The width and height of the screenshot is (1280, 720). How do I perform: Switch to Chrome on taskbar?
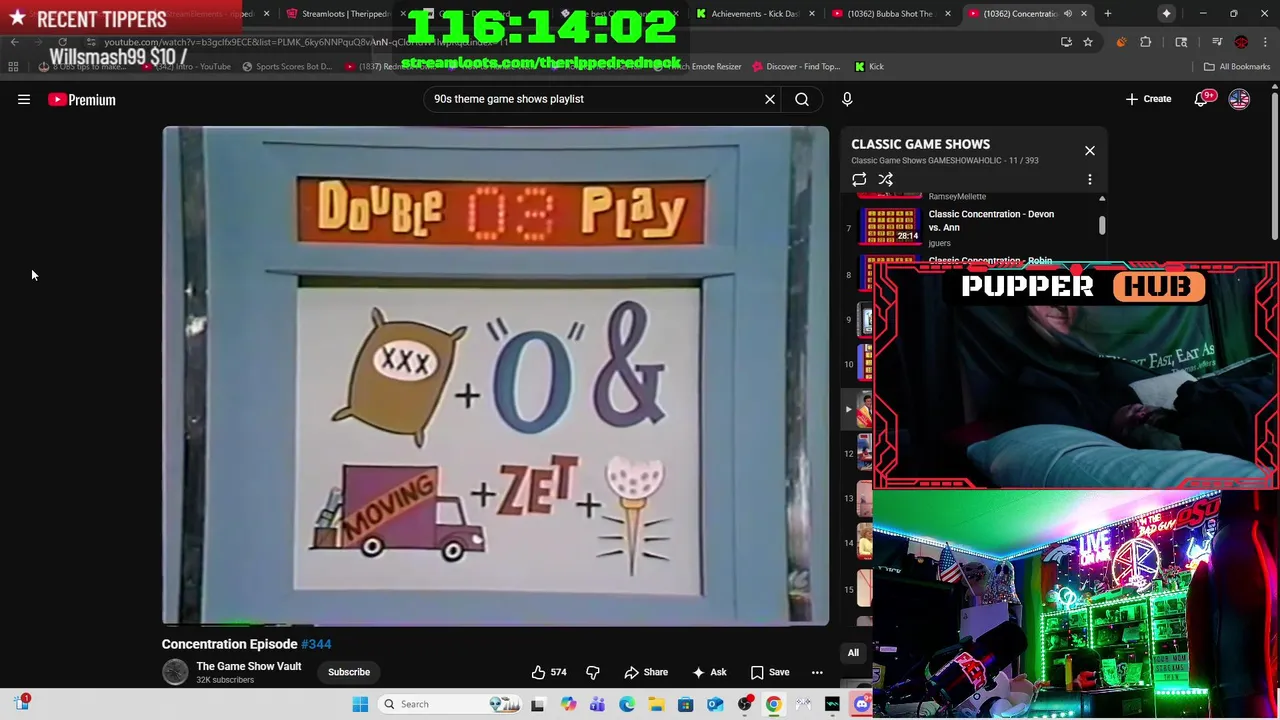click(774, 704)
